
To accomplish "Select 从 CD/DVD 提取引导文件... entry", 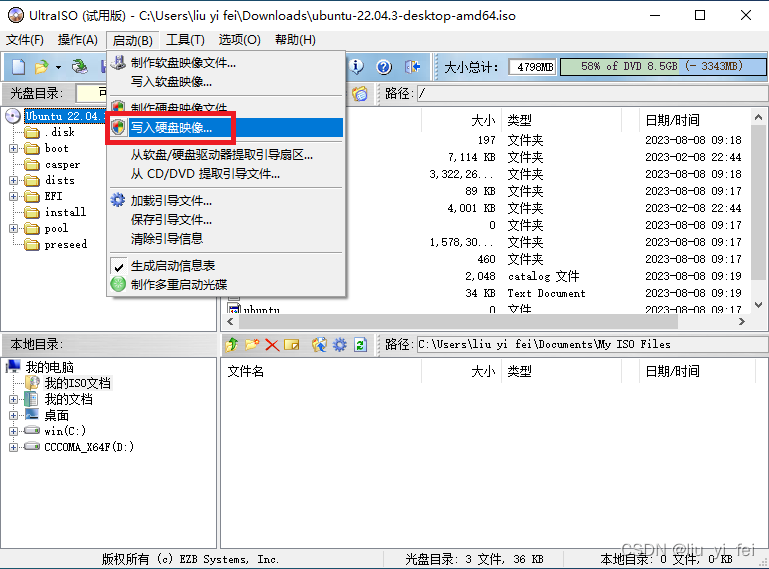I will [226, 174].
